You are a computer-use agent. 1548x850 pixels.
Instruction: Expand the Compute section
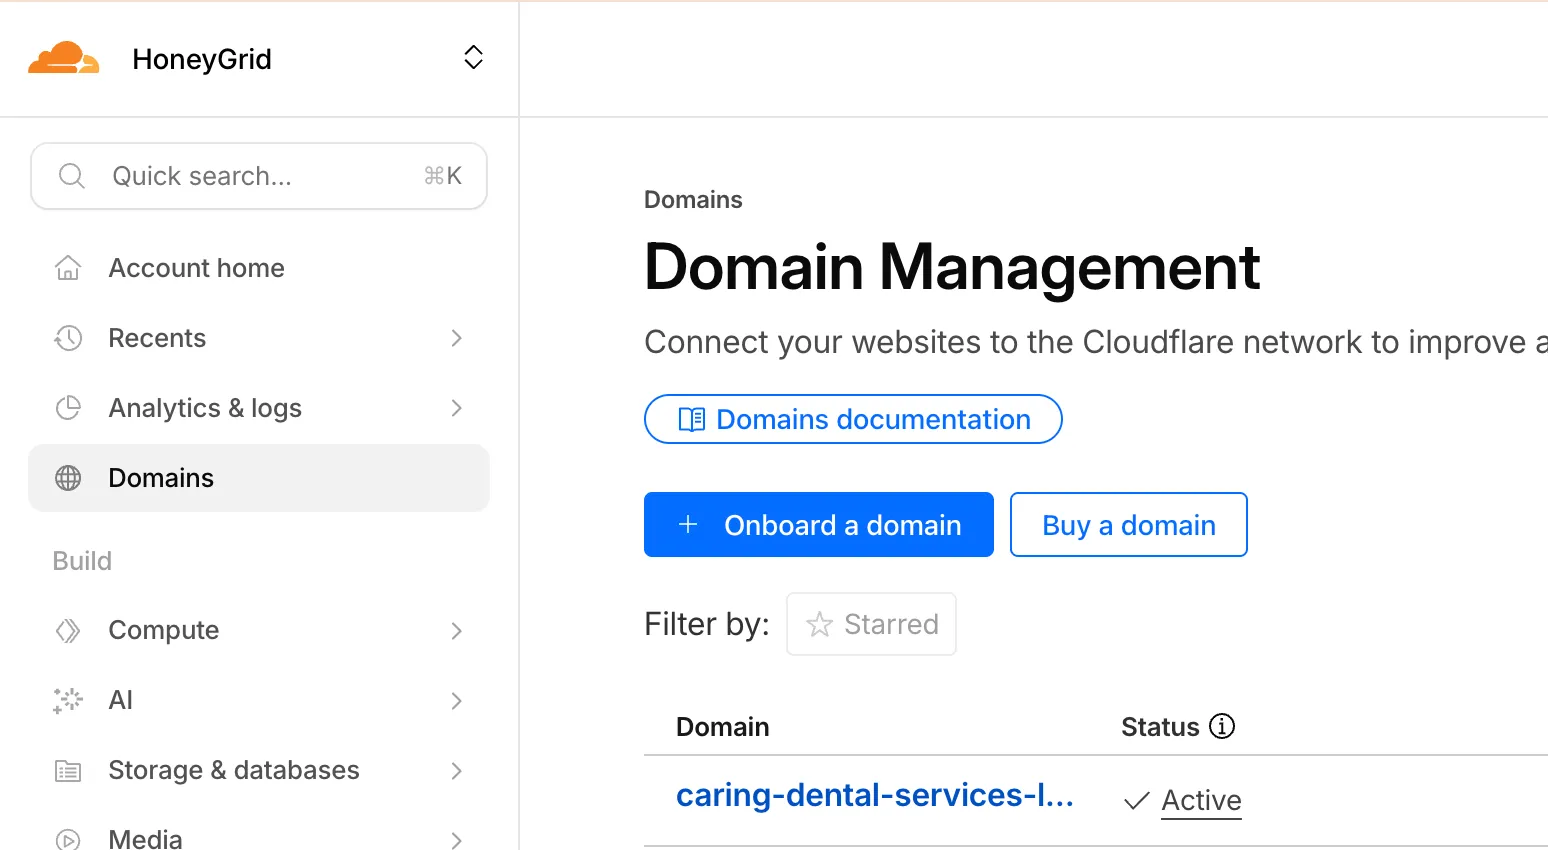pos(457,630)
